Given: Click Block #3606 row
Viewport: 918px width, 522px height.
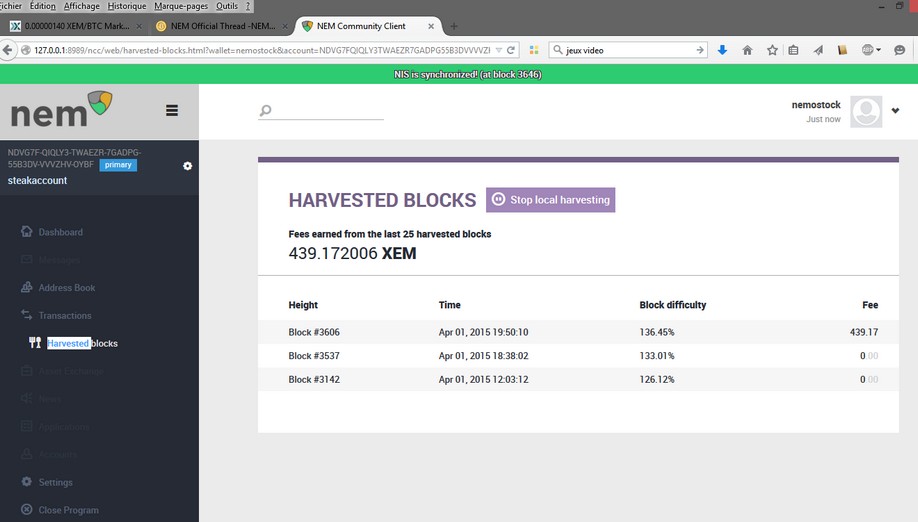Looking at the screenshot, I should coord(578,332).
